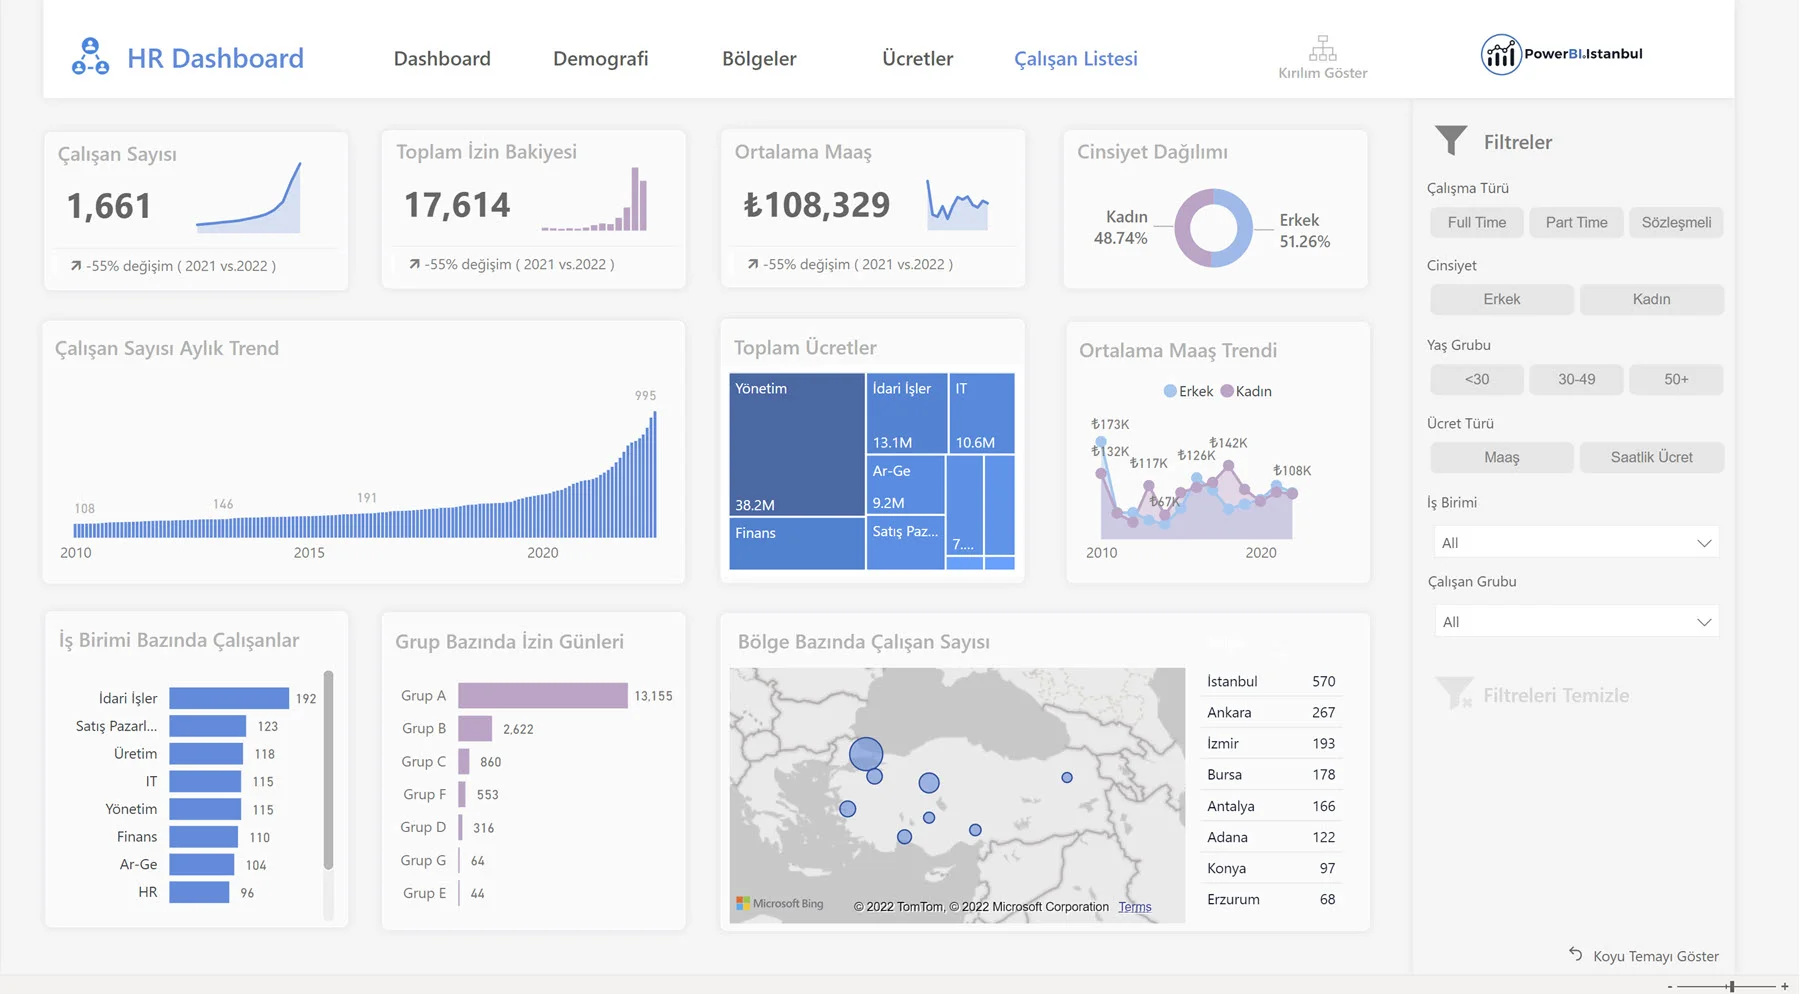This screenshot has width=1800, height=994.
Task: Toggle the 30-49 age group filter
Action: coord(1576,379)
